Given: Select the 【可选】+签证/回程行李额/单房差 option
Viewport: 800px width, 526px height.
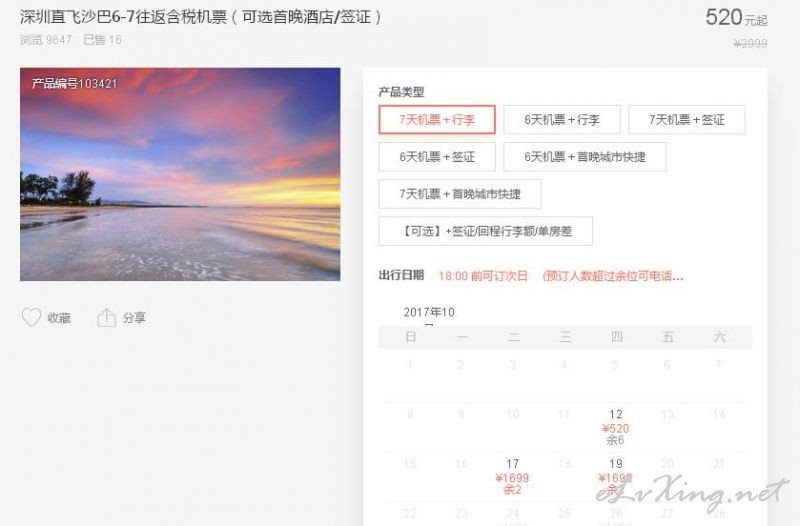Looking at the screenshot, I should click(485, 231).
